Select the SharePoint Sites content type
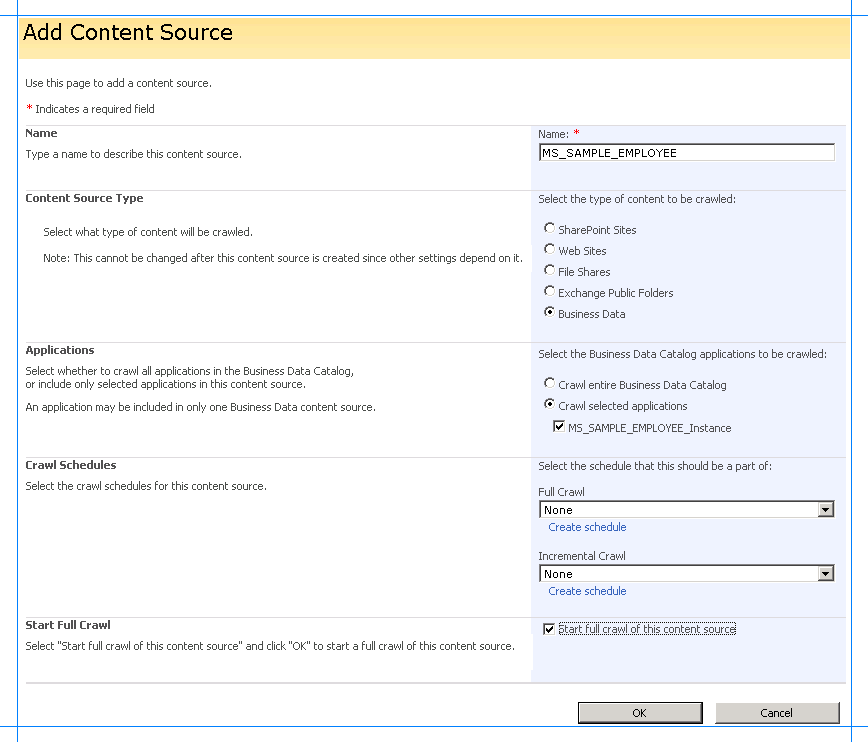The height and width of the screenshot is (742, 868). click(548, 229)
